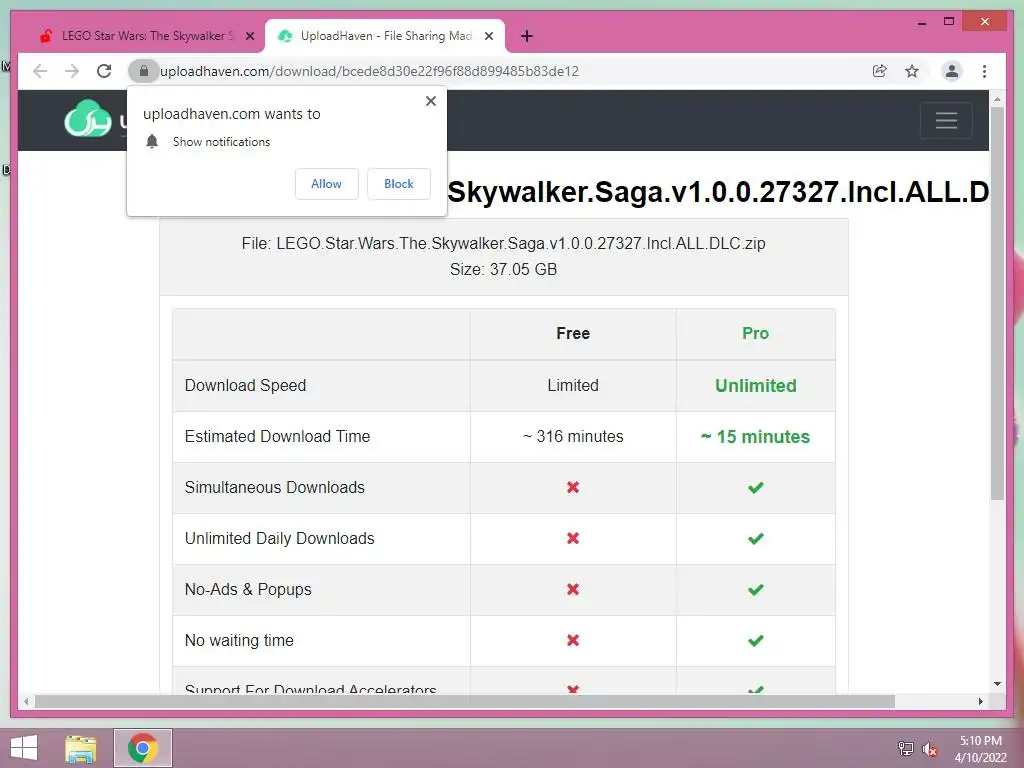Click scroll down arrow on vertical scrollbar

[x=997, y=684]
